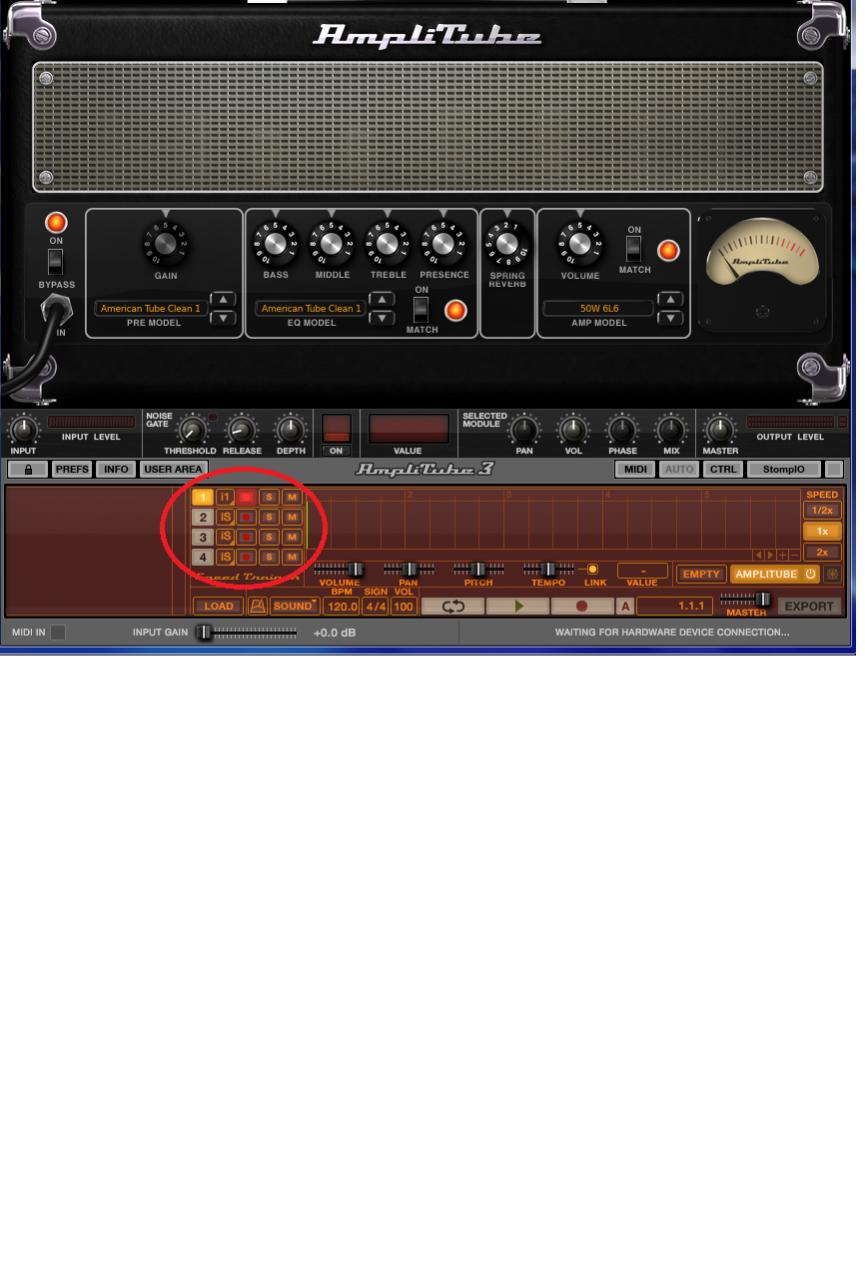Click the track VOLUME slider
Screen dimensions: 865x1278
coord(339,569)
